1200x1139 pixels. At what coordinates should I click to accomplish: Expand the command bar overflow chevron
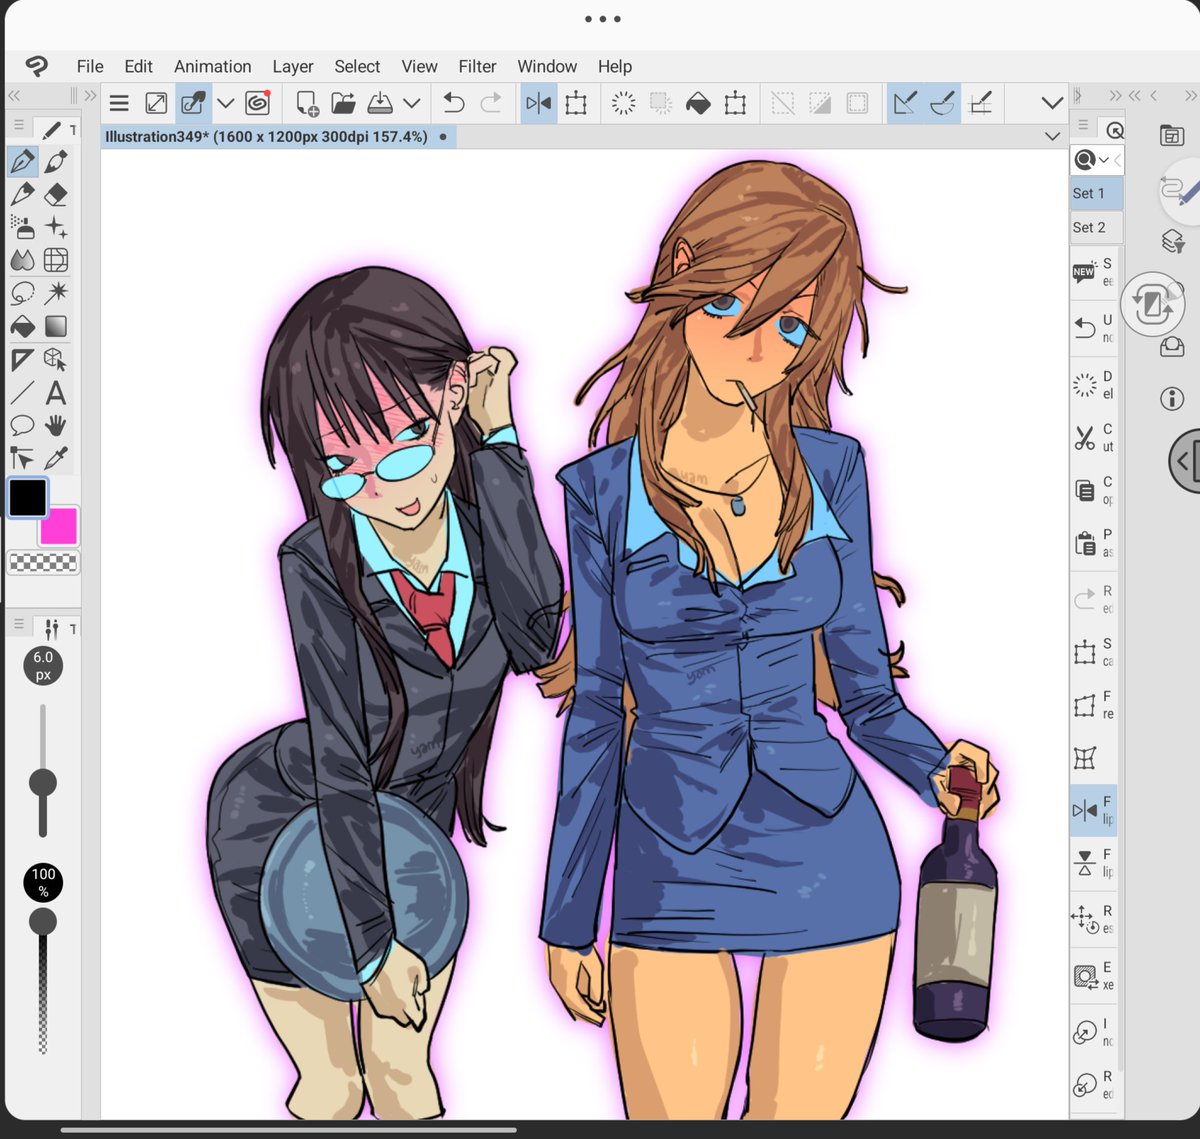coord(1051,103)
